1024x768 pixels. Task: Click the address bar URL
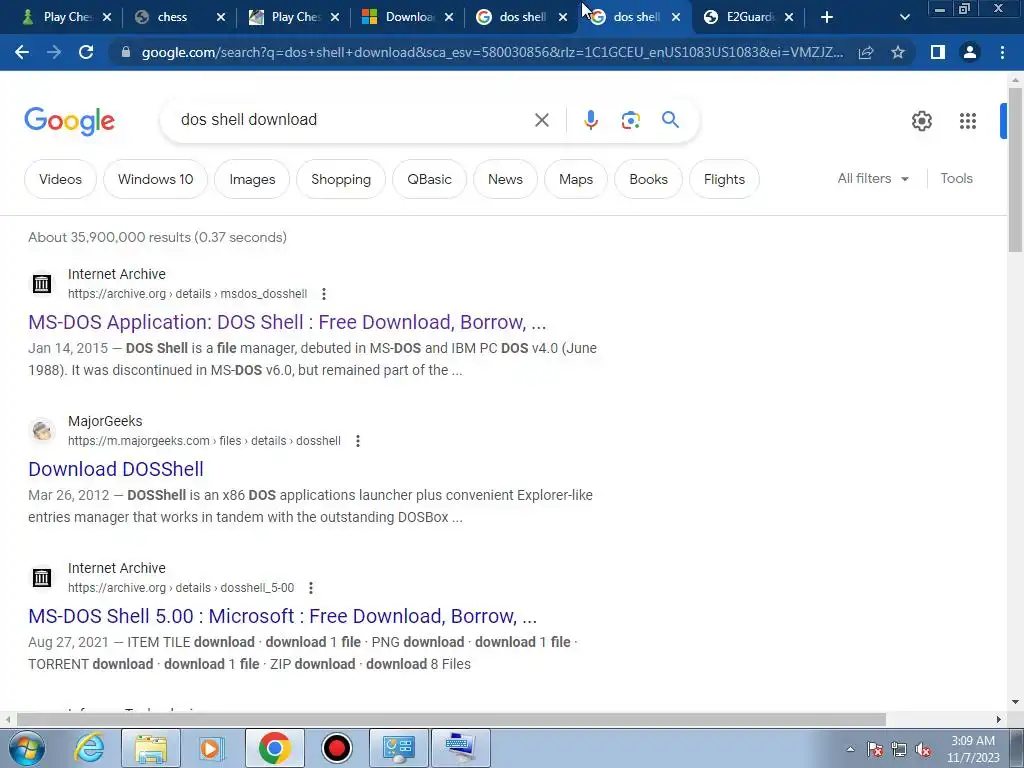[492, 52]
